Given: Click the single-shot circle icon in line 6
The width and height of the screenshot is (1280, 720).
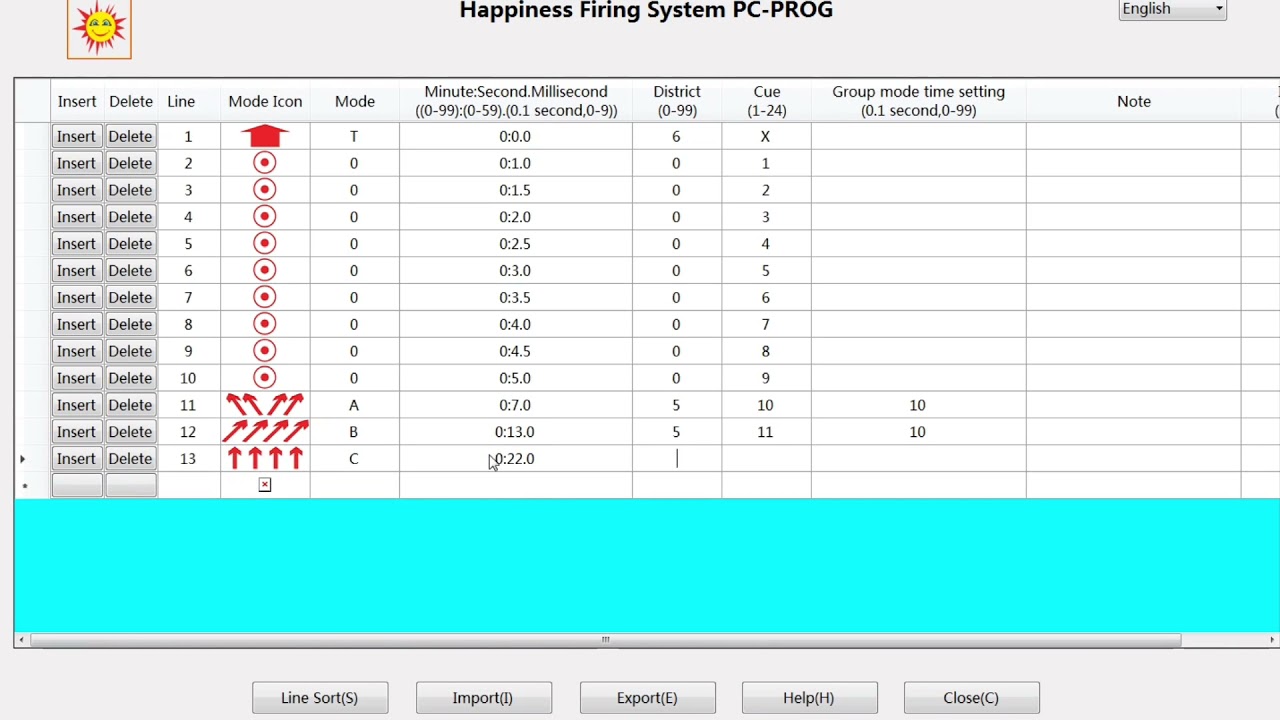Looking at the screenshot, I should 265,271.
